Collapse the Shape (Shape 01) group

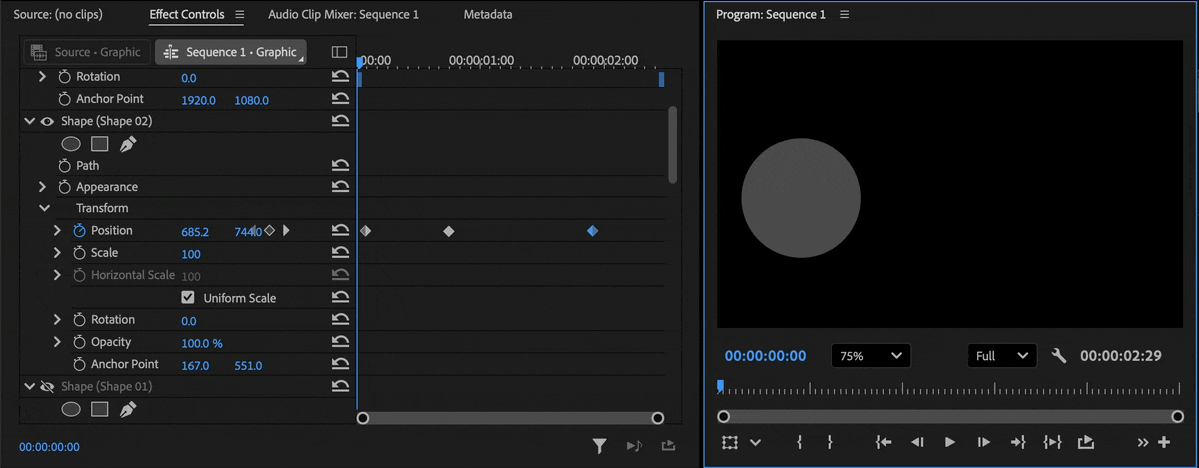coord(29,387)
